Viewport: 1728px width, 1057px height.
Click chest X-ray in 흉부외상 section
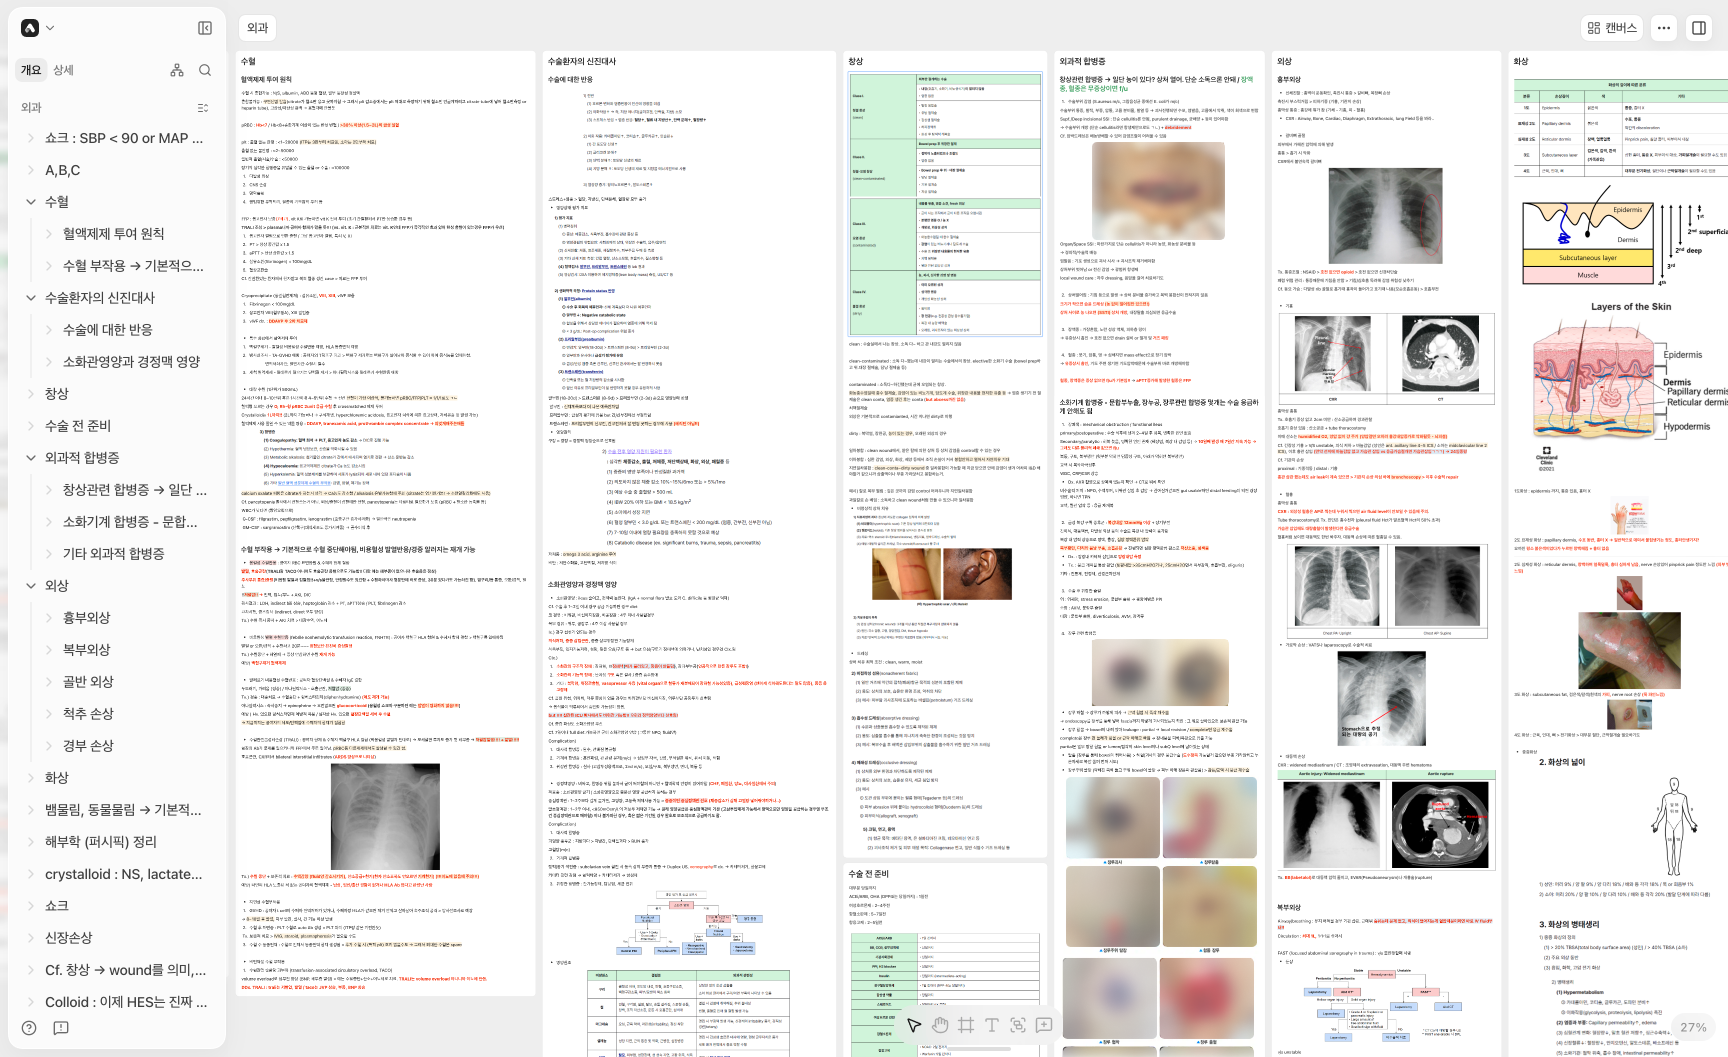(x=1384, y=218)
